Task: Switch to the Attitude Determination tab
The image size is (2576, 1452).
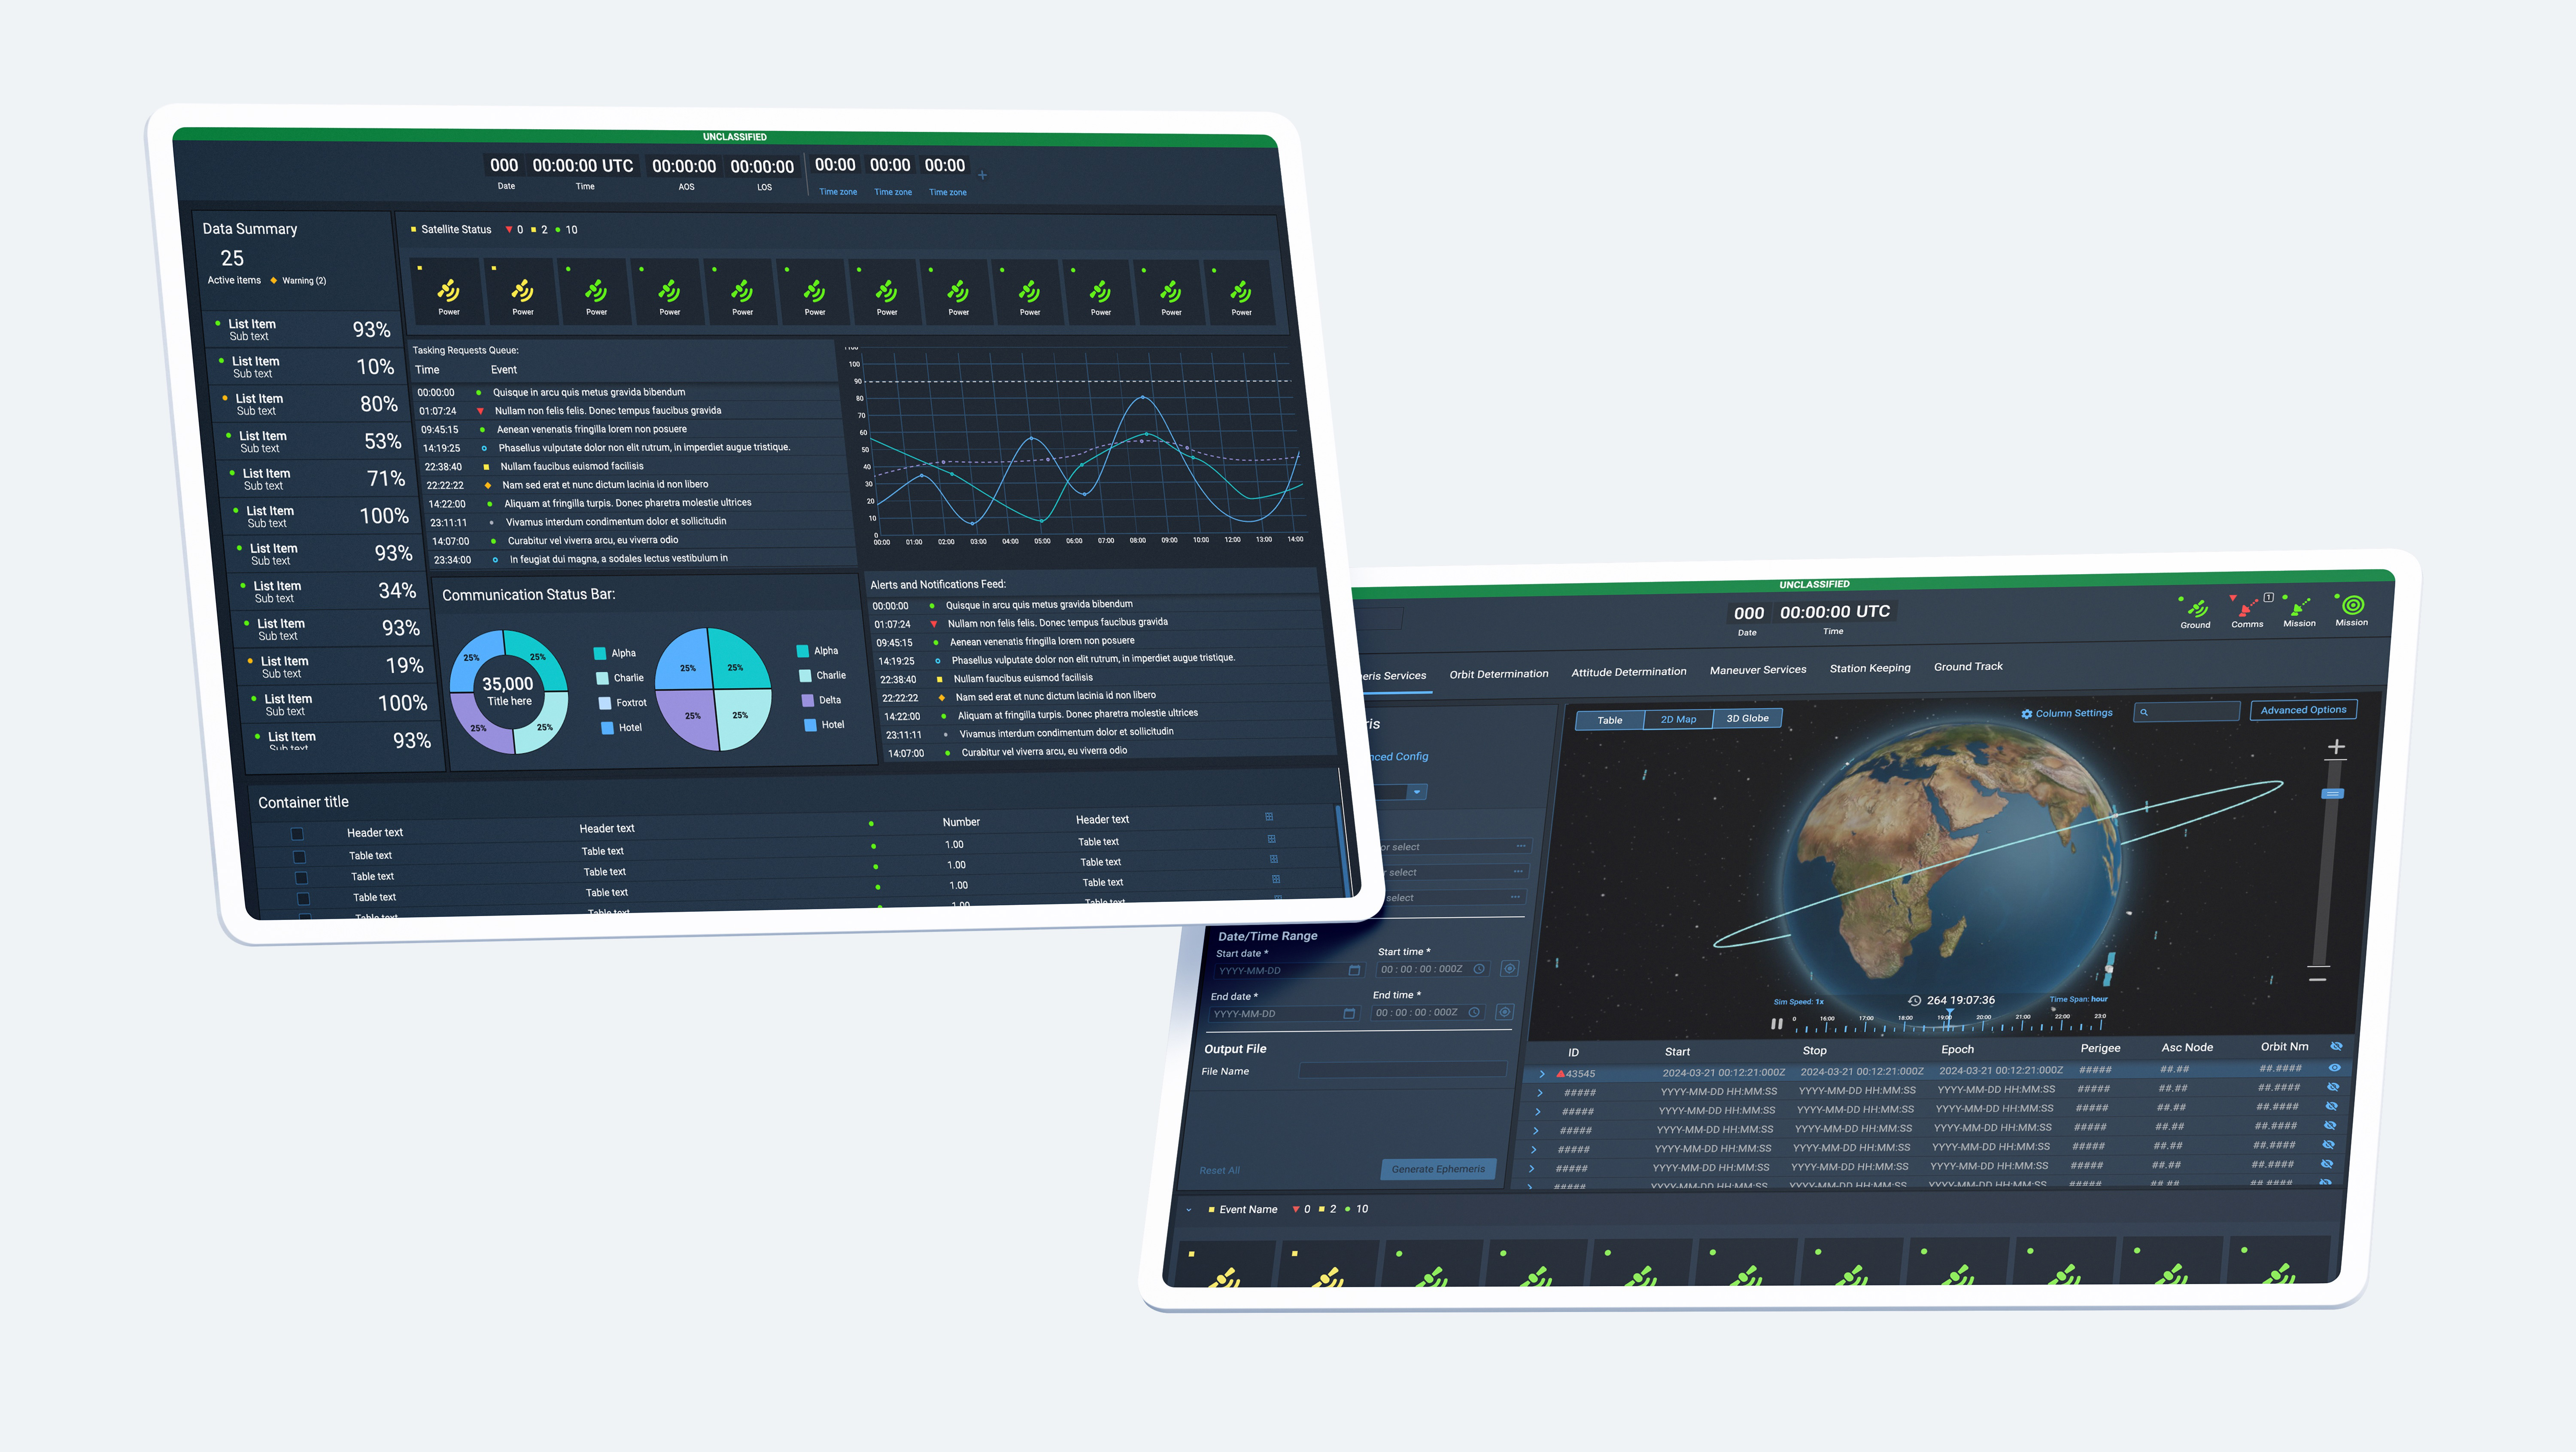Action: pyautogui.click(x=1628, y=672)
